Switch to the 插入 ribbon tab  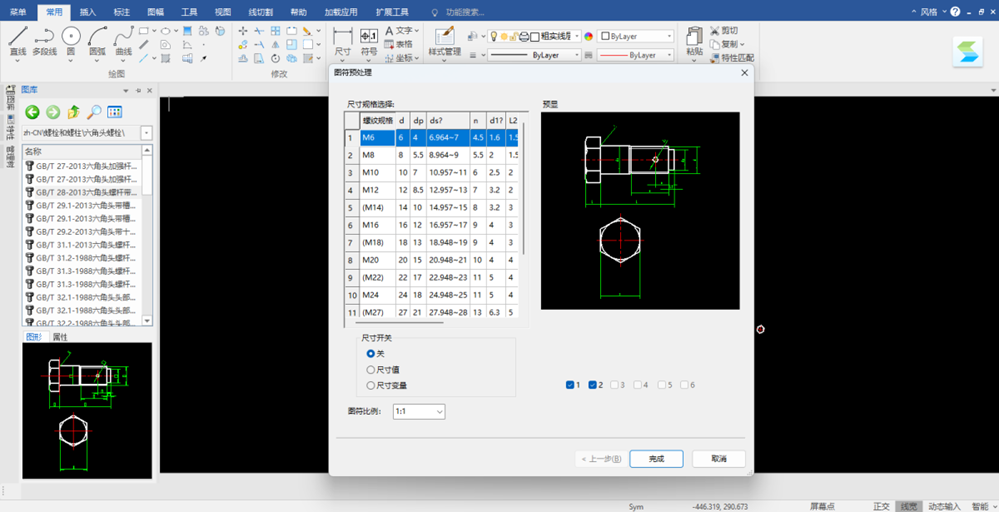[x=88, y=12]
